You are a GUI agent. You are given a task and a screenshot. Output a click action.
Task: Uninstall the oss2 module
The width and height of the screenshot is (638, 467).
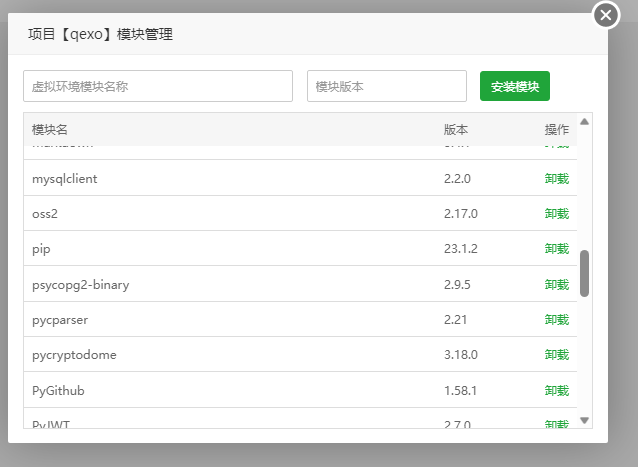[556, 213]
